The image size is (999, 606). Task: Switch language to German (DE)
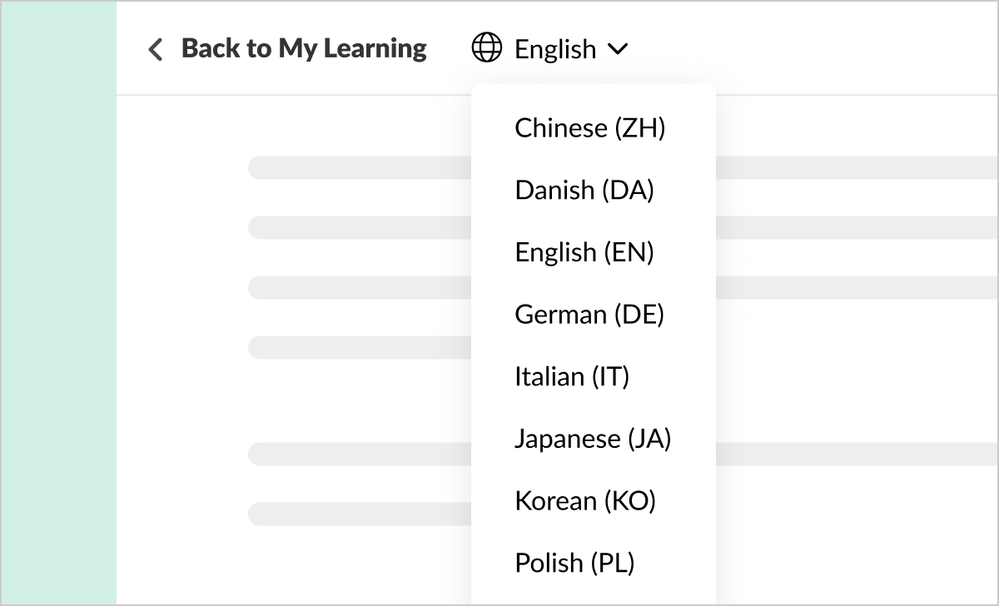589,314
